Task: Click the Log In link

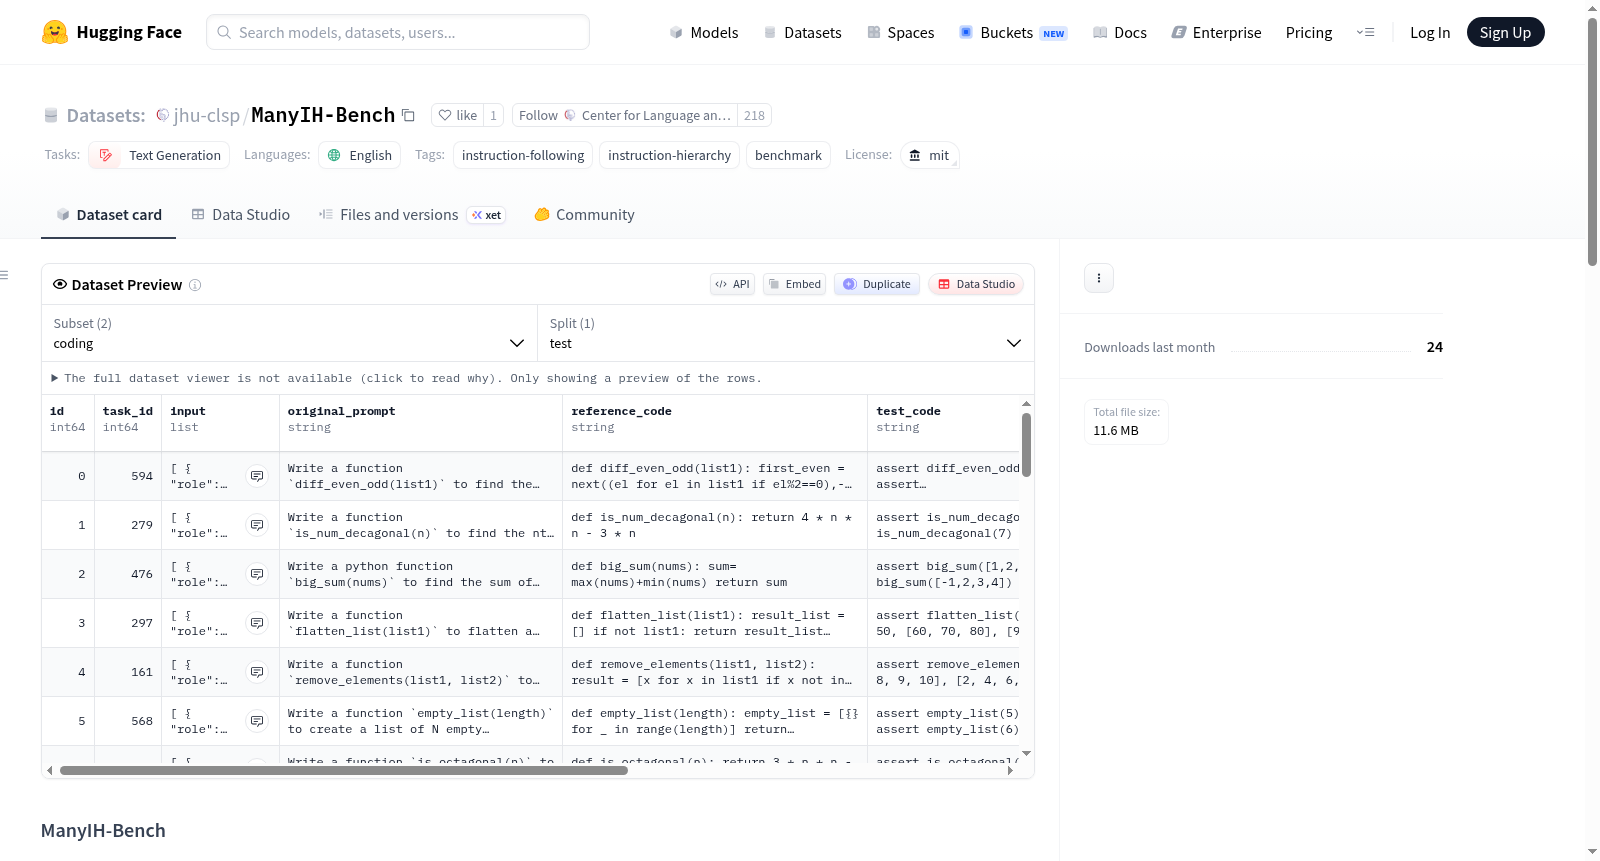Action: (x=1430, y=32)
